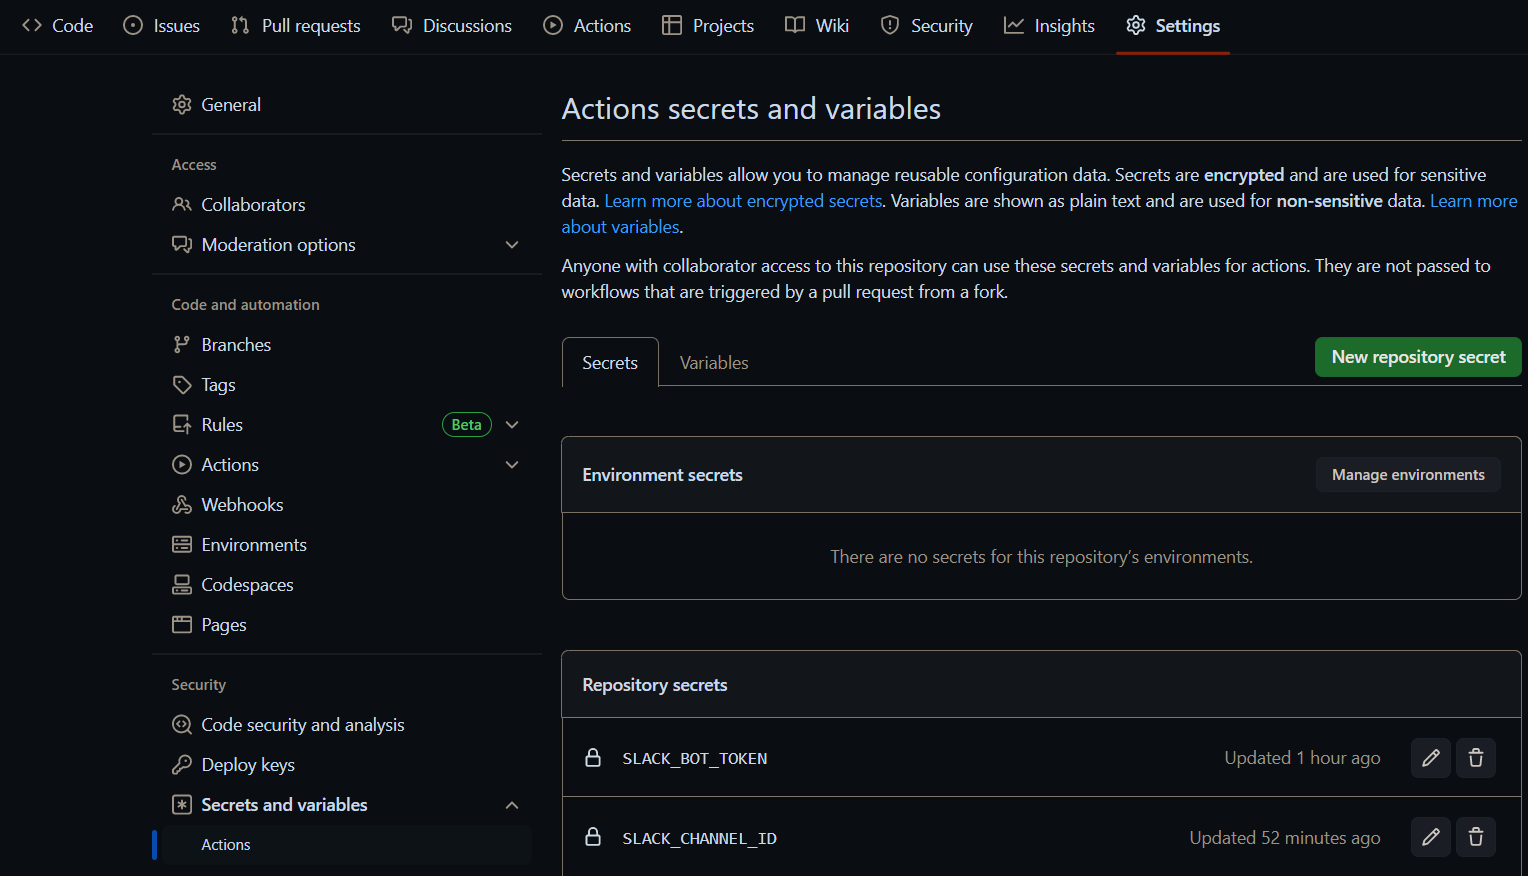Open Learn more about encrypted secrets link
1528x876 pixels.
[x=743, y=201]
